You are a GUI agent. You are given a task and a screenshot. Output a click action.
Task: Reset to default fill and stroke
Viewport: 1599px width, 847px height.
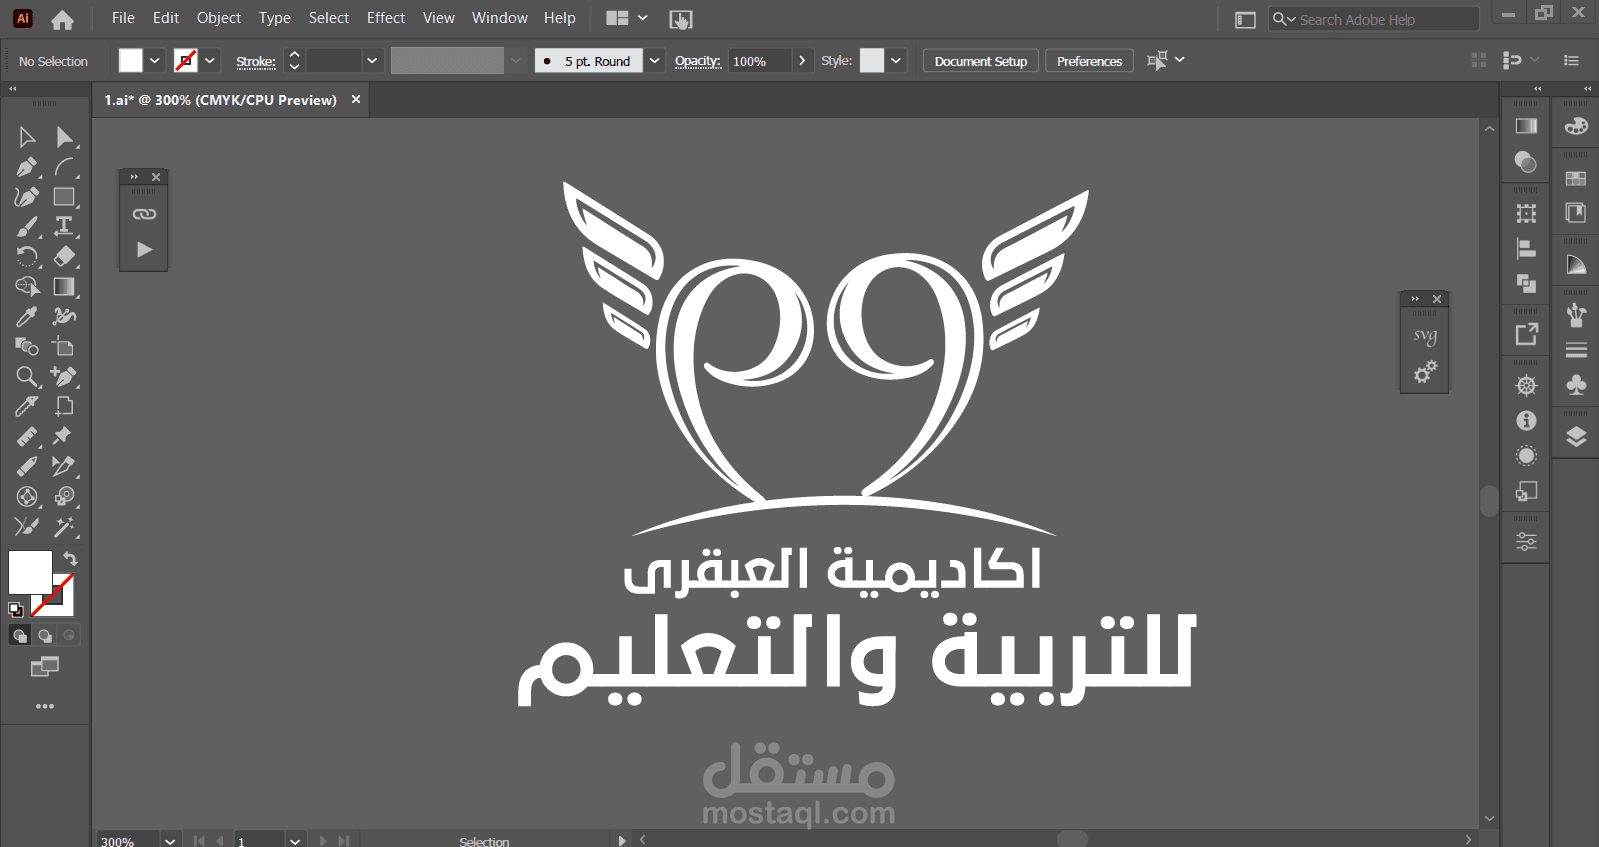pos(16,609)
